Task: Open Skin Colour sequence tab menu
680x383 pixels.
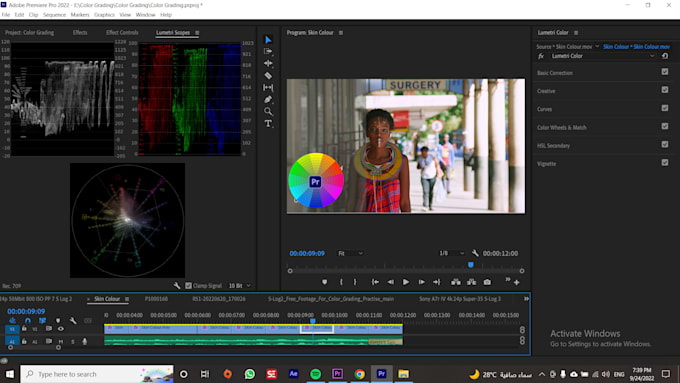Action: 127,299
